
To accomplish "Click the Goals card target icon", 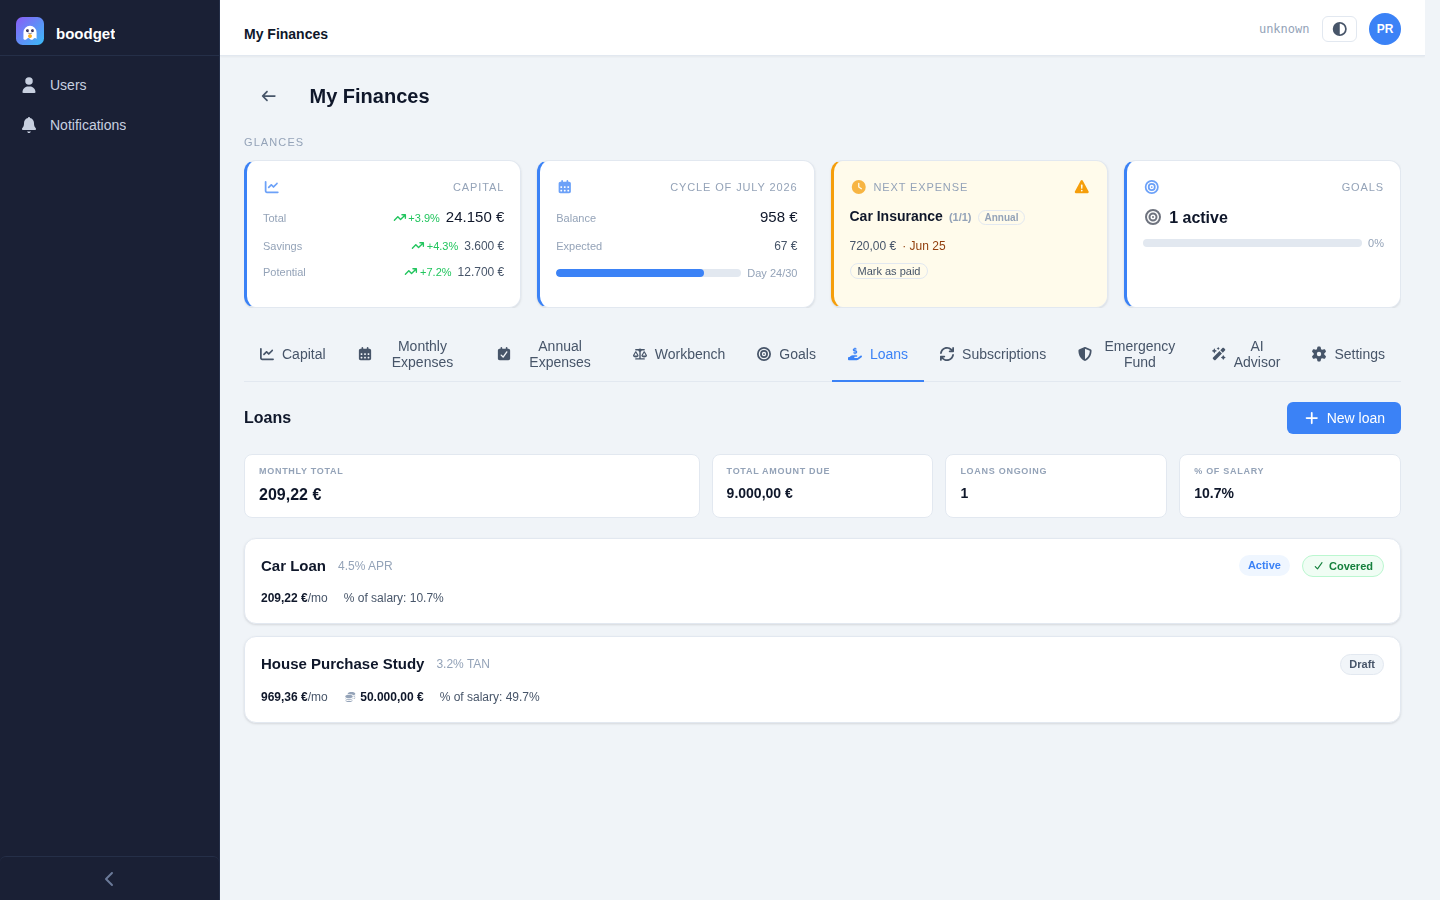I will [1151, 187].
